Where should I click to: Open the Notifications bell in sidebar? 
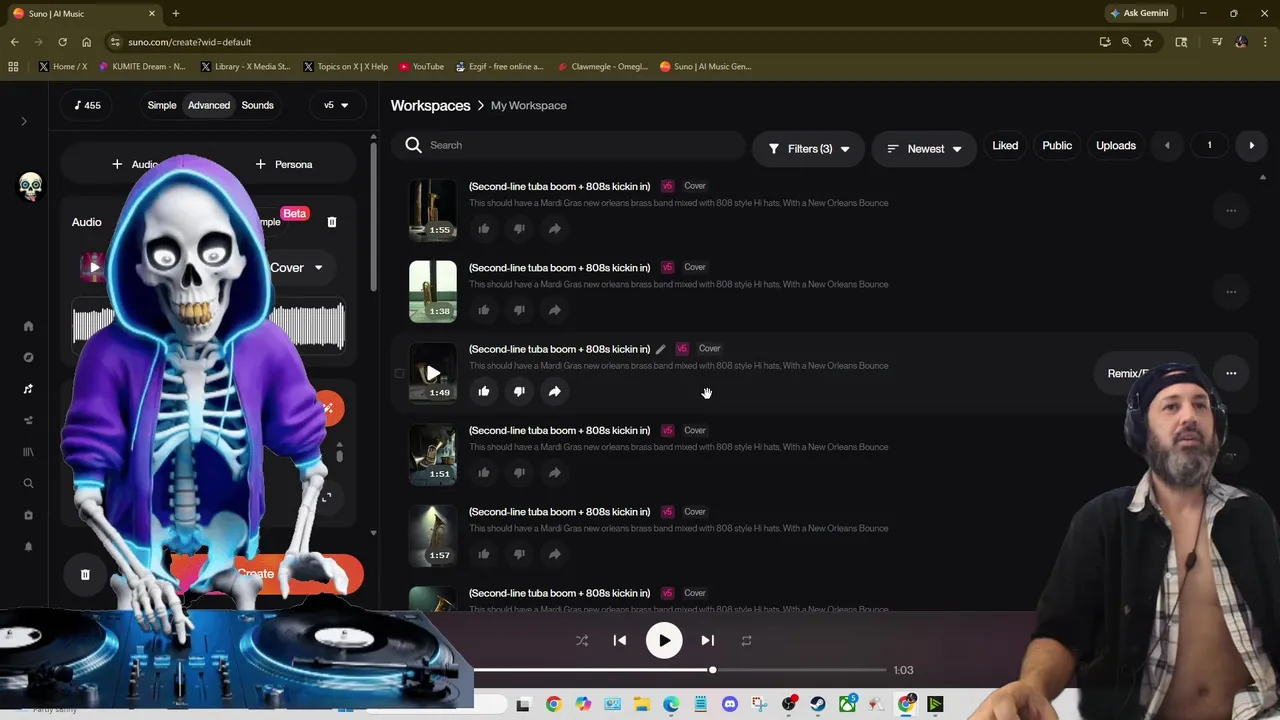[28, 546]
